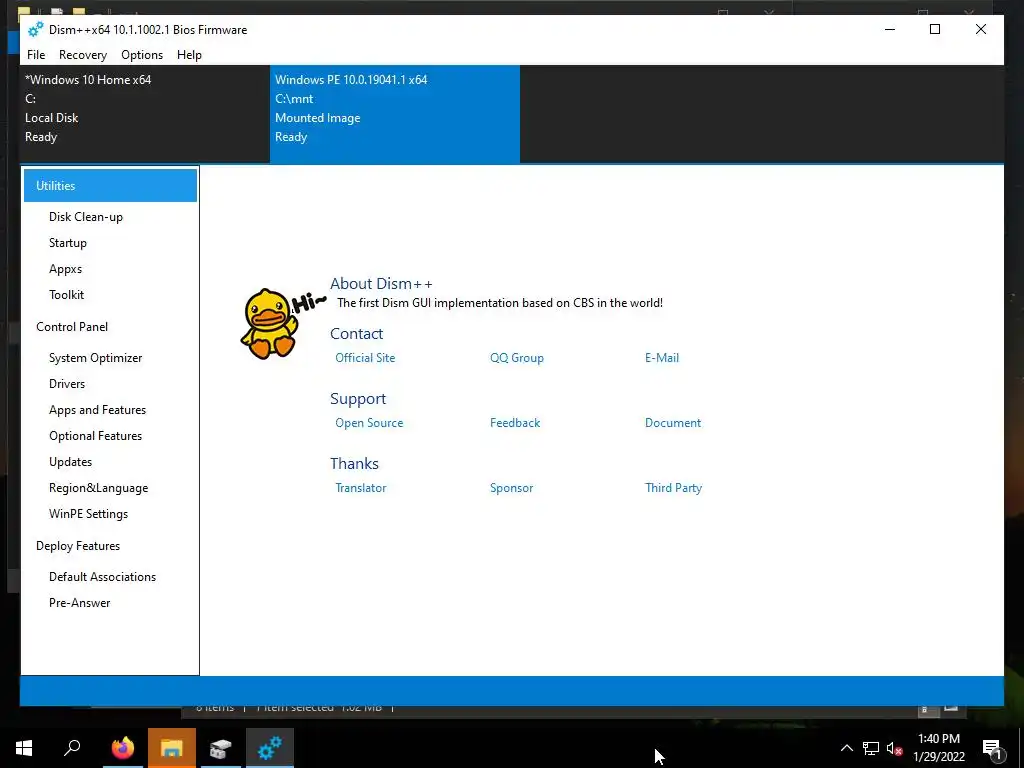
Task: Select the Control Panel section header
Action: point(72,327)
